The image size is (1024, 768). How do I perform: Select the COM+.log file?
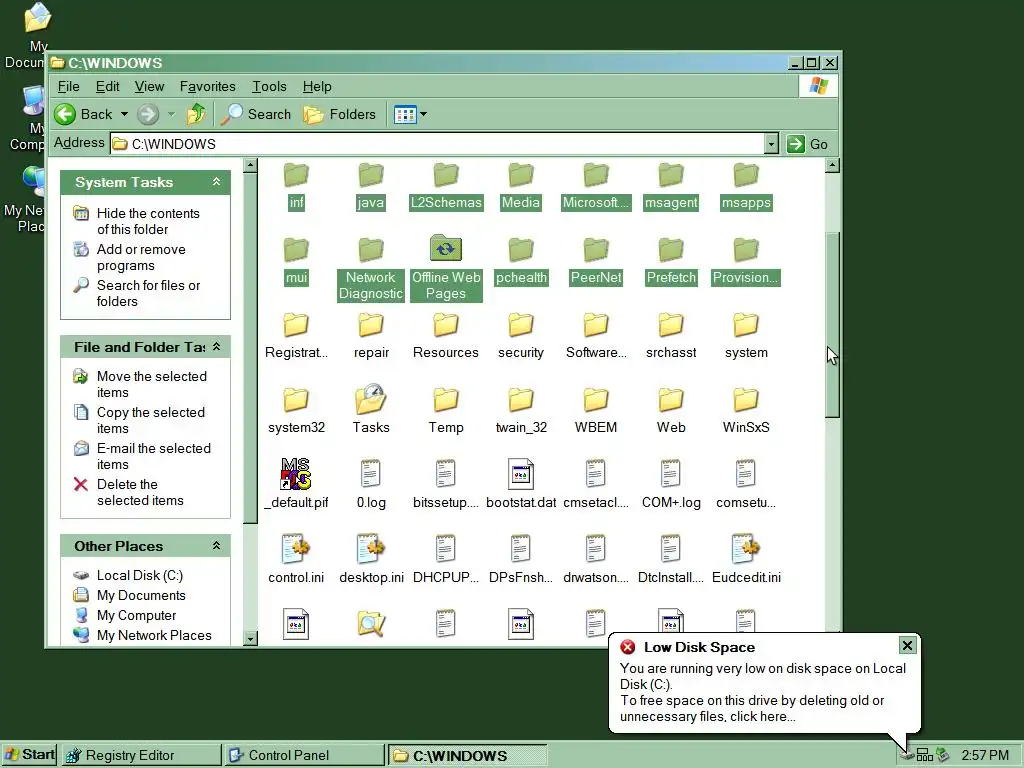(671, 484)
